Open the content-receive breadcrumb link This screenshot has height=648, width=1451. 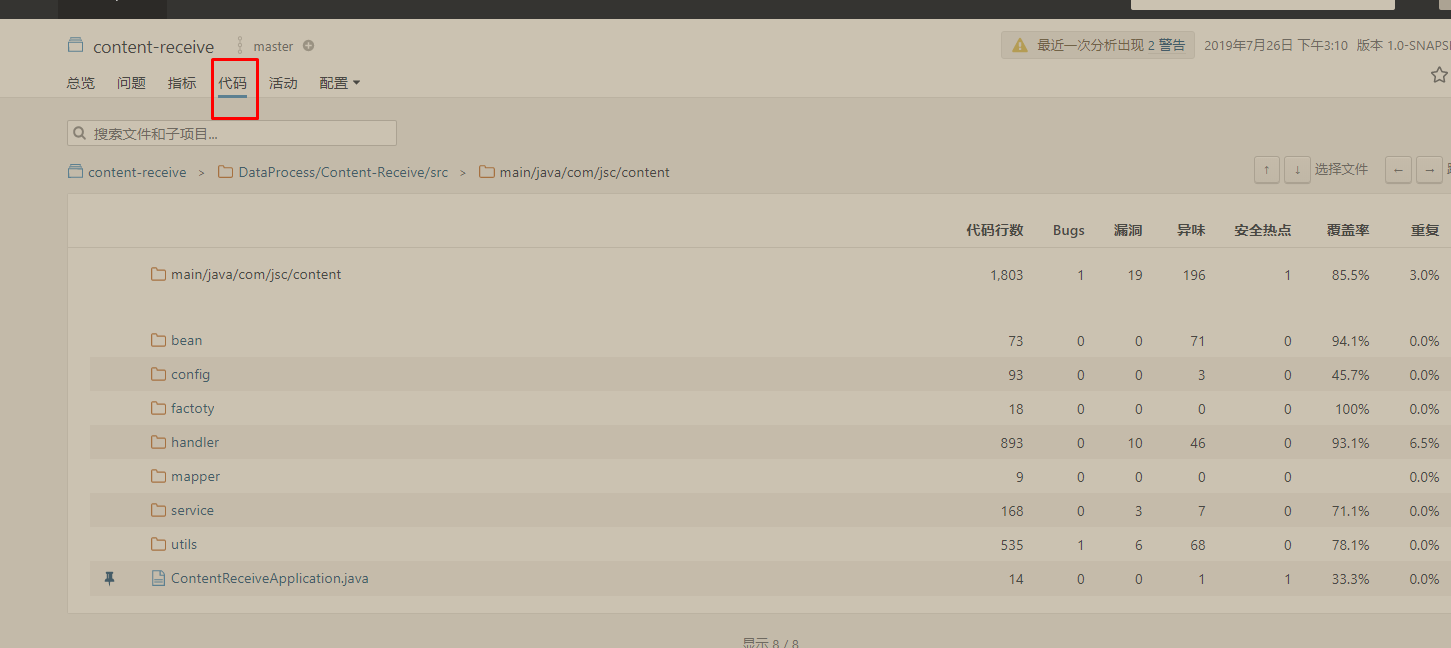(x=137, y=172)
